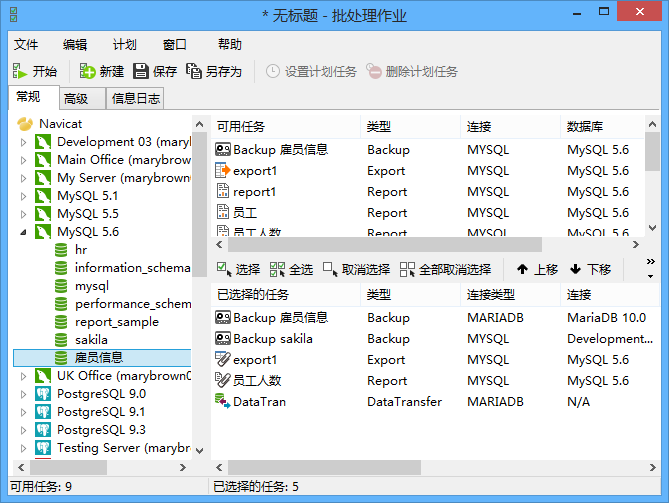Click the backup icon of selected Backup sakila
669x503 pixels.
[x=223, y=338]
